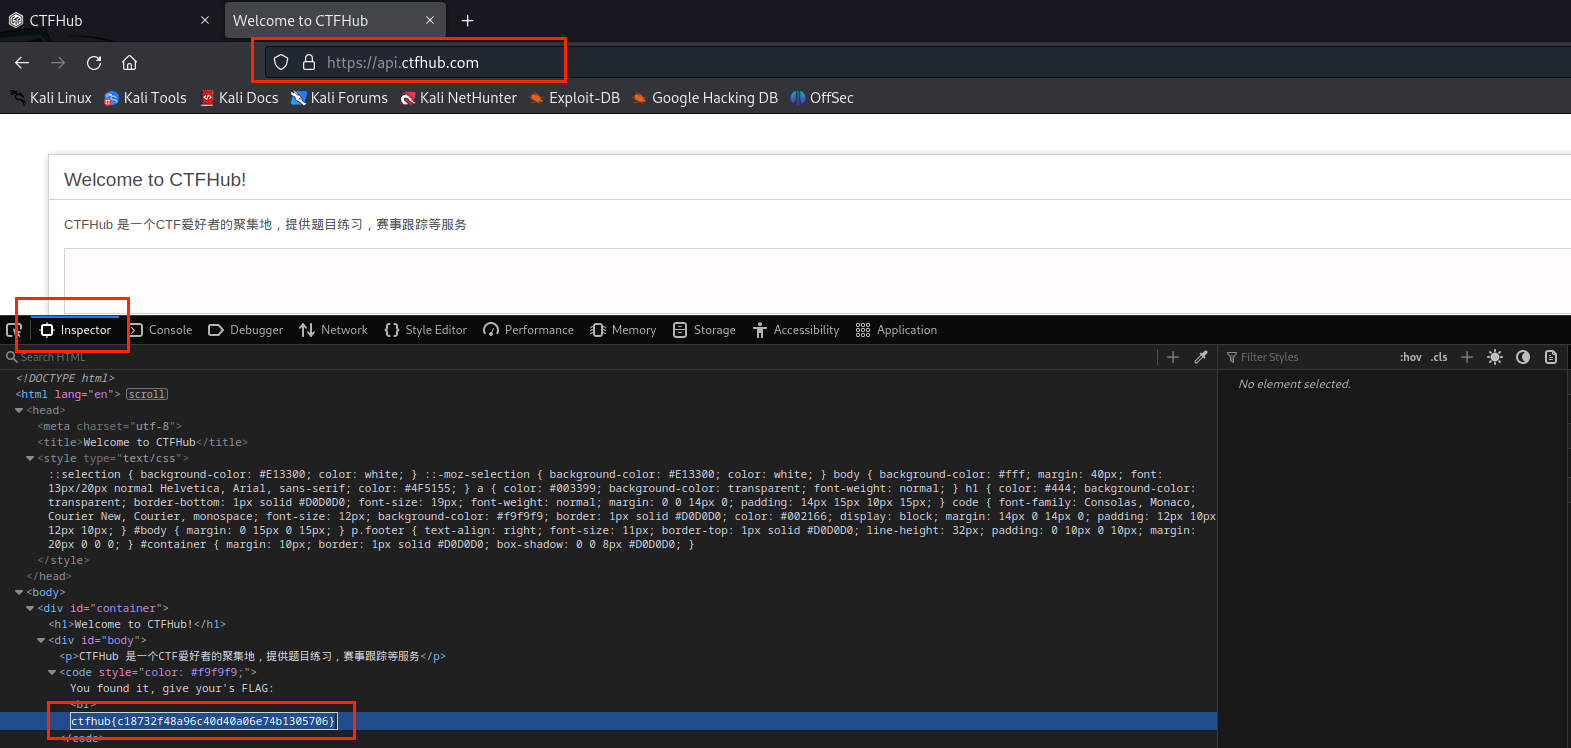Image resolution: width=1571 pixels, height=748 pixels.
Task: Add a new CSS rule
Action: click(1467, 357)
